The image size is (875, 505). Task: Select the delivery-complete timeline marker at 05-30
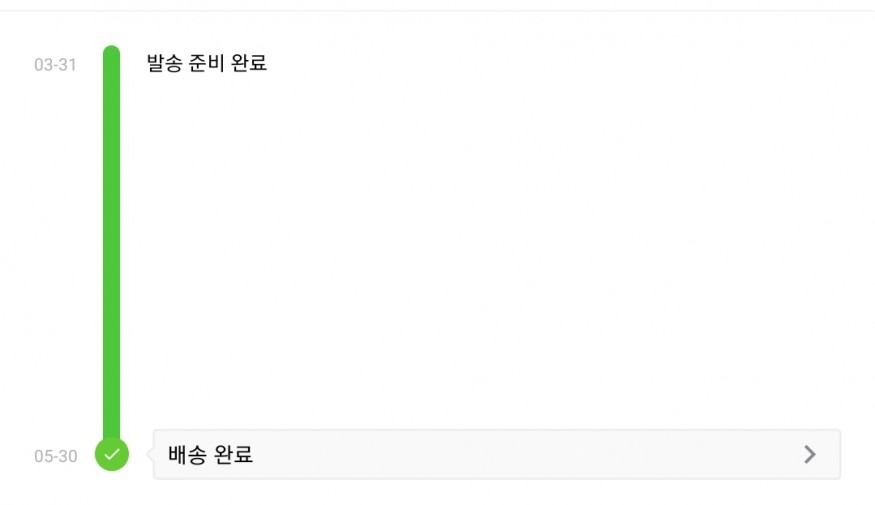(112, 454)
